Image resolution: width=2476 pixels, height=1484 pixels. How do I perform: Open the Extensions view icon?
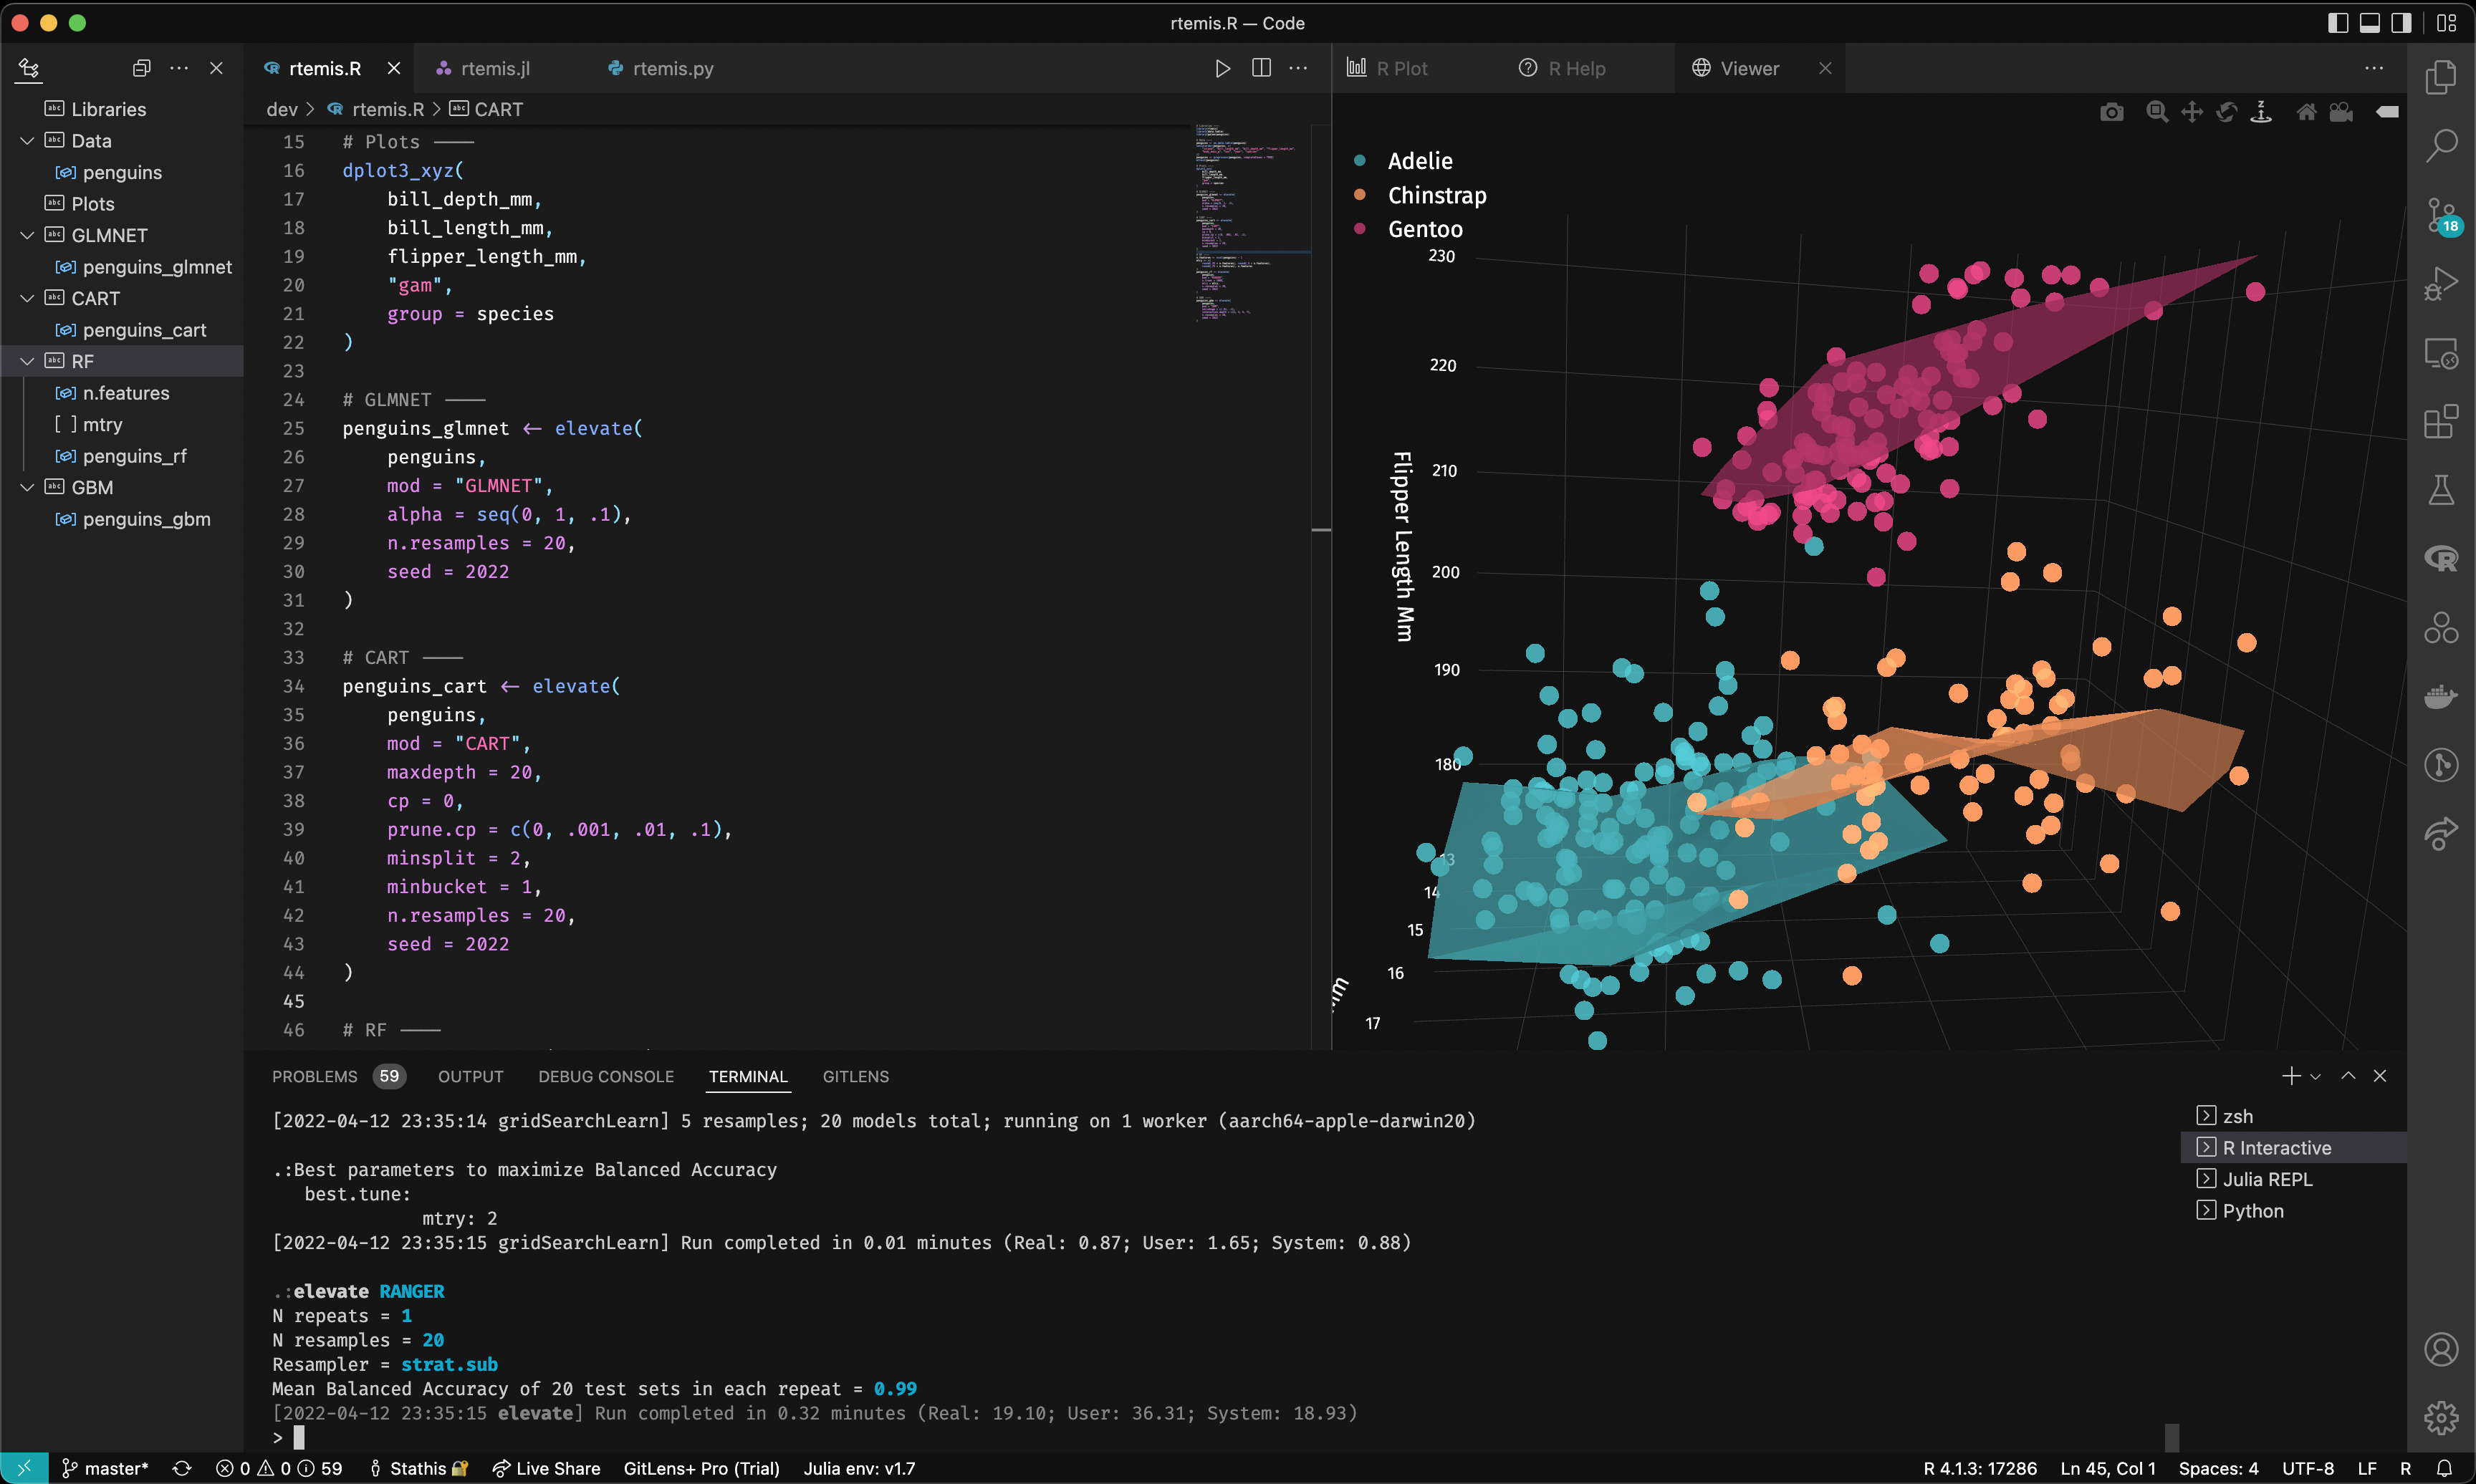(2440, 422)
